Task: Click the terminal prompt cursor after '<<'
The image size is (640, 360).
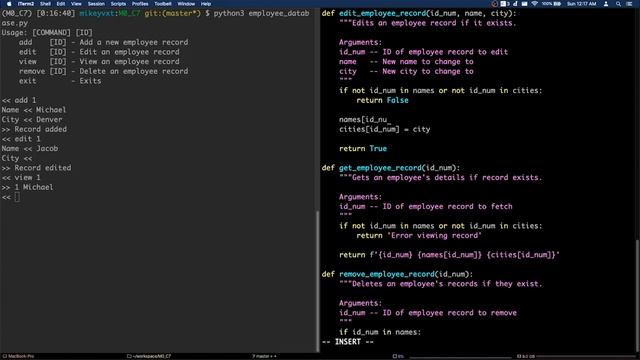Action: click(17, 197)
